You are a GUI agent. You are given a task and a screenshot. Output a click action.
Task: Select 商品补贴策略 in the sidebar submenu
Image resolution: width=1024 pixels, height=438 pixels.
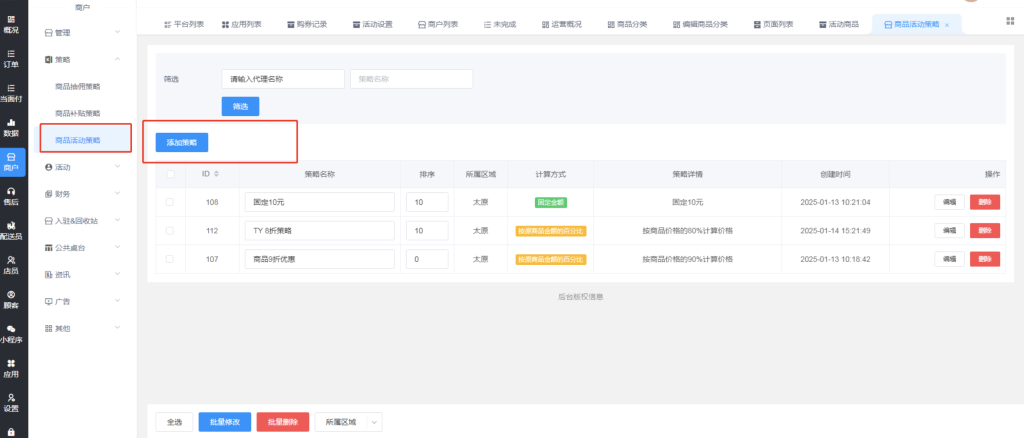coord(78,113)
